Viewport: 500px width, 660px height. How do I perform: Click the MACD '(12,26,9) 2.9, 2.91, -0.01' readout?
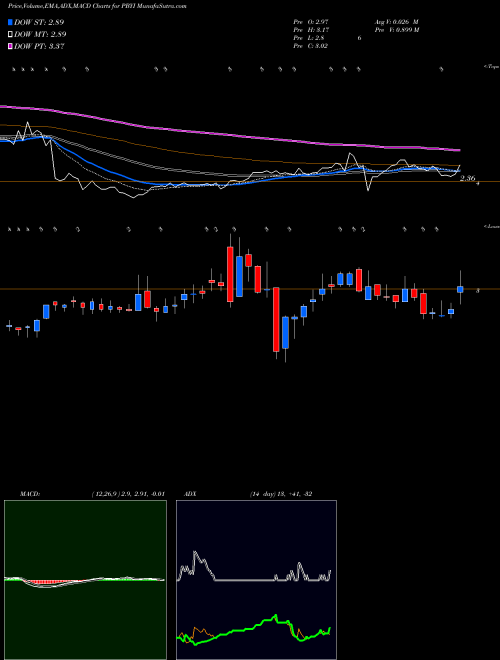128,494
